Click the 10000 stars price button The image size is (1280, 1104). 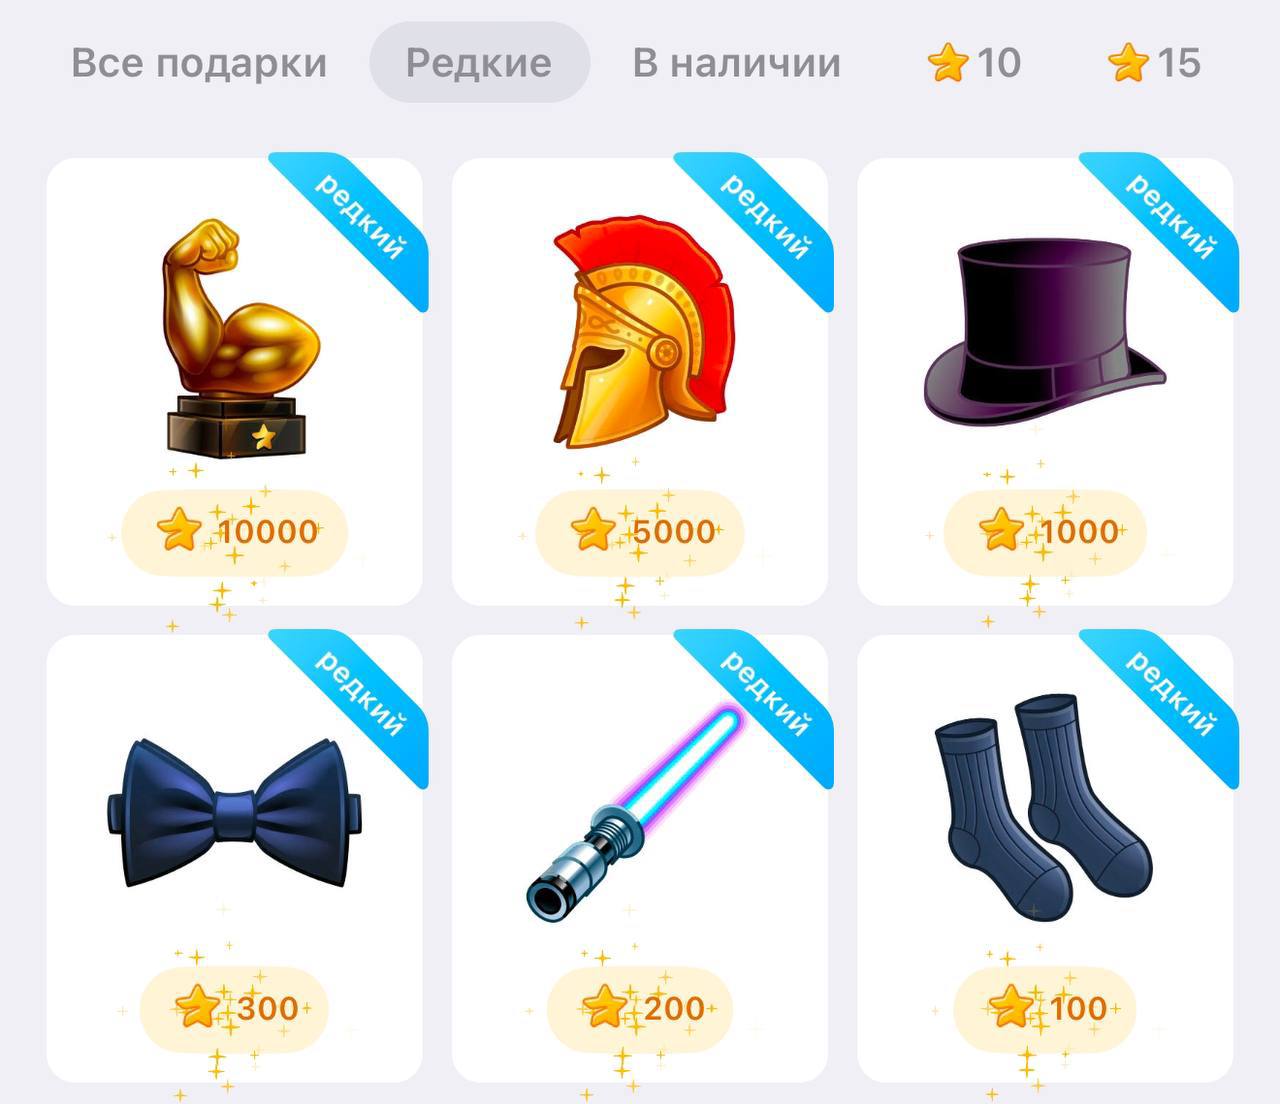pos(235,531)
